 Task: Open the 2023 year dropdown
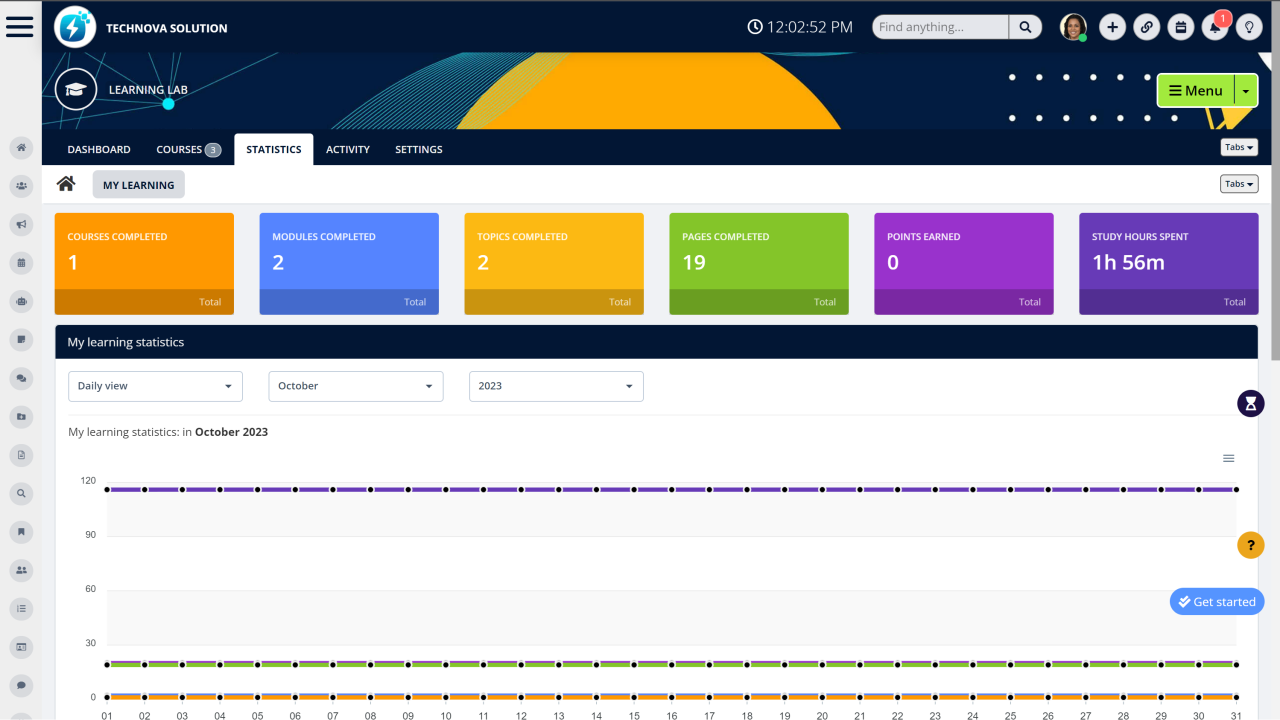click(556, 386)
